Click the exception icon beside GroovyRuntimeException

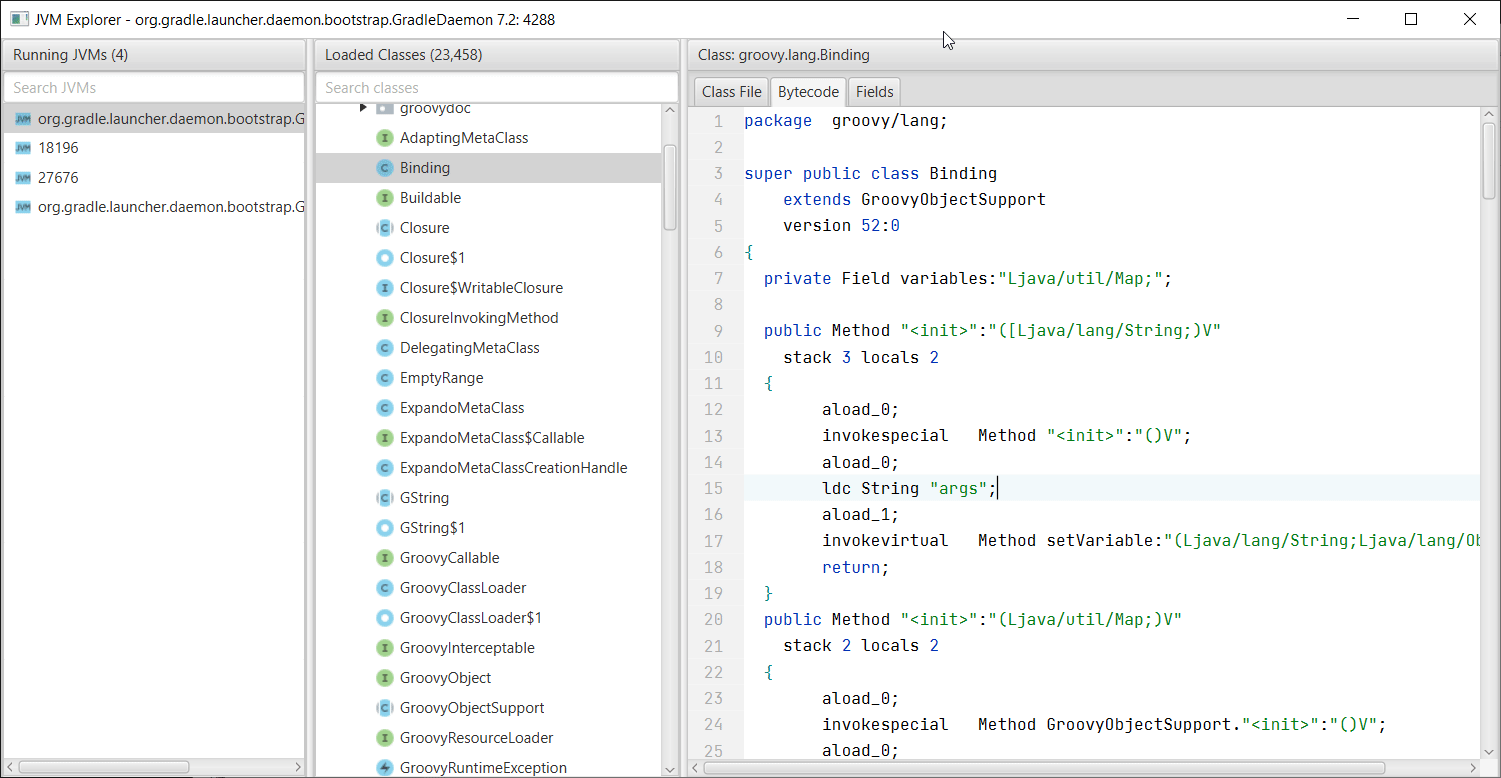click(x=384, y=768)
